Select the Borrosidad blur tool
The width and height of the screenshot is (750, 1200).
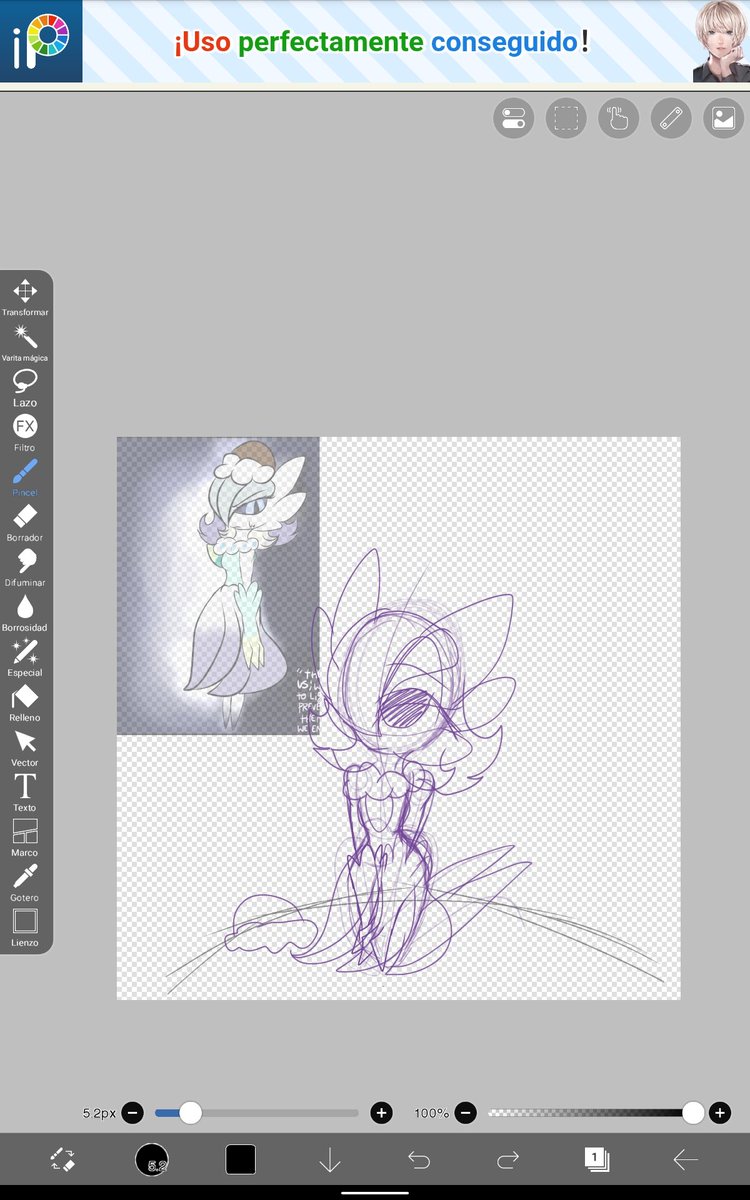(x=25, y=612)
